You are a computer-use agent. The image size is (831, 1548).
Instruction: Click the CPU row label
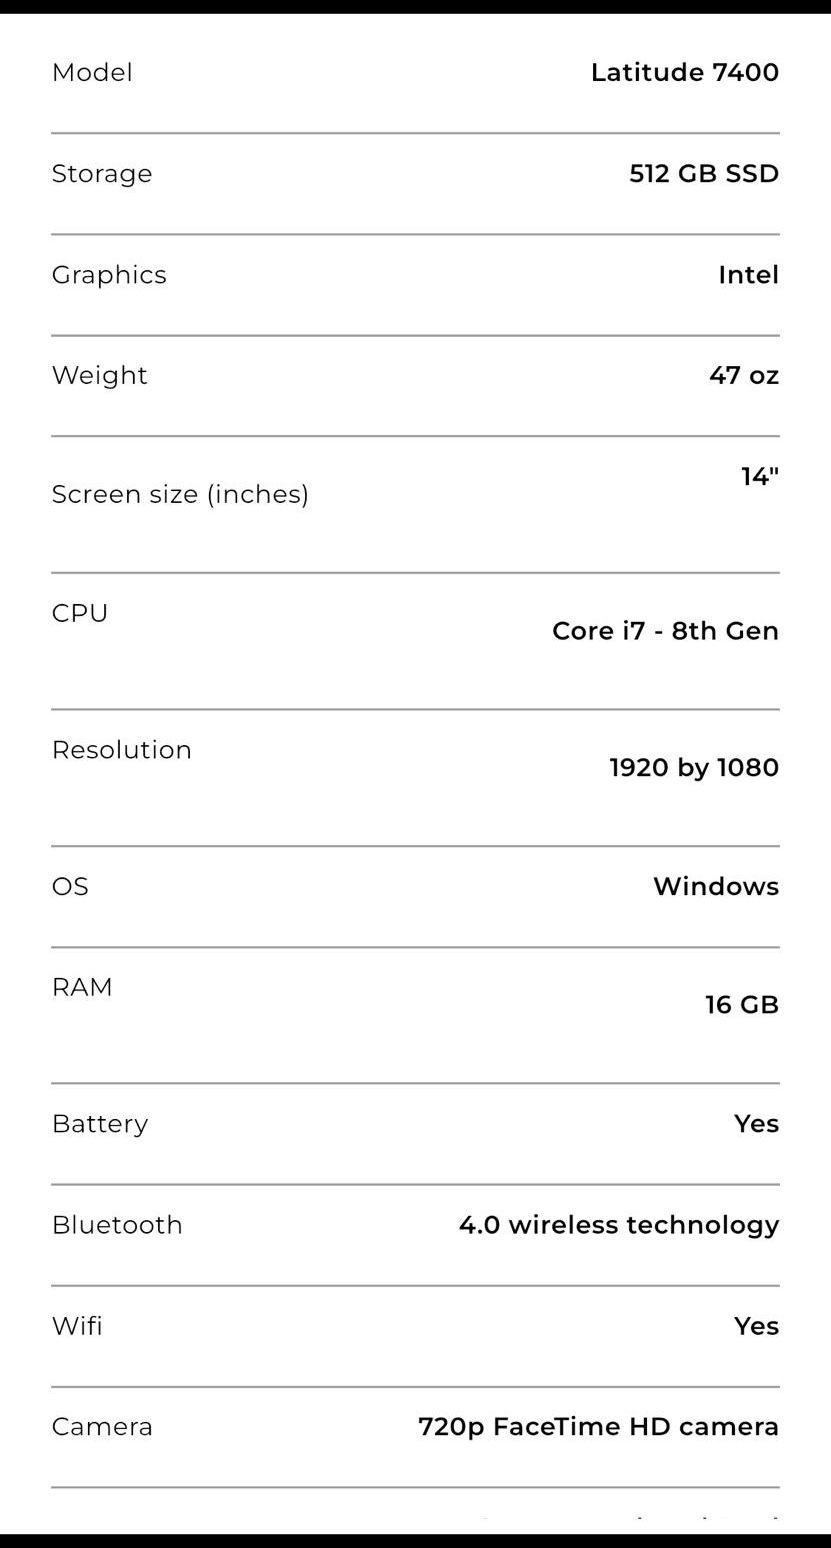coord(80,613)
